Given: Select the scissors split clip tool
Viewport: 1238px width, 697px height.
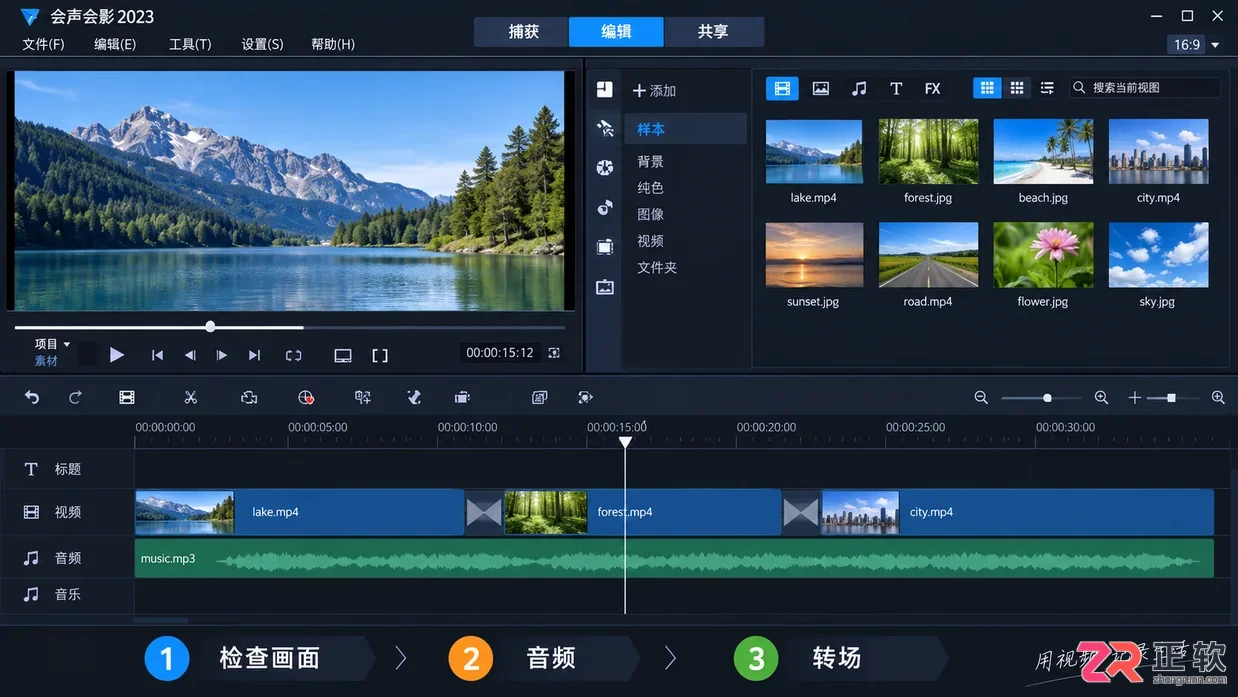Looking at the screenshot, I should click(190, 397).
